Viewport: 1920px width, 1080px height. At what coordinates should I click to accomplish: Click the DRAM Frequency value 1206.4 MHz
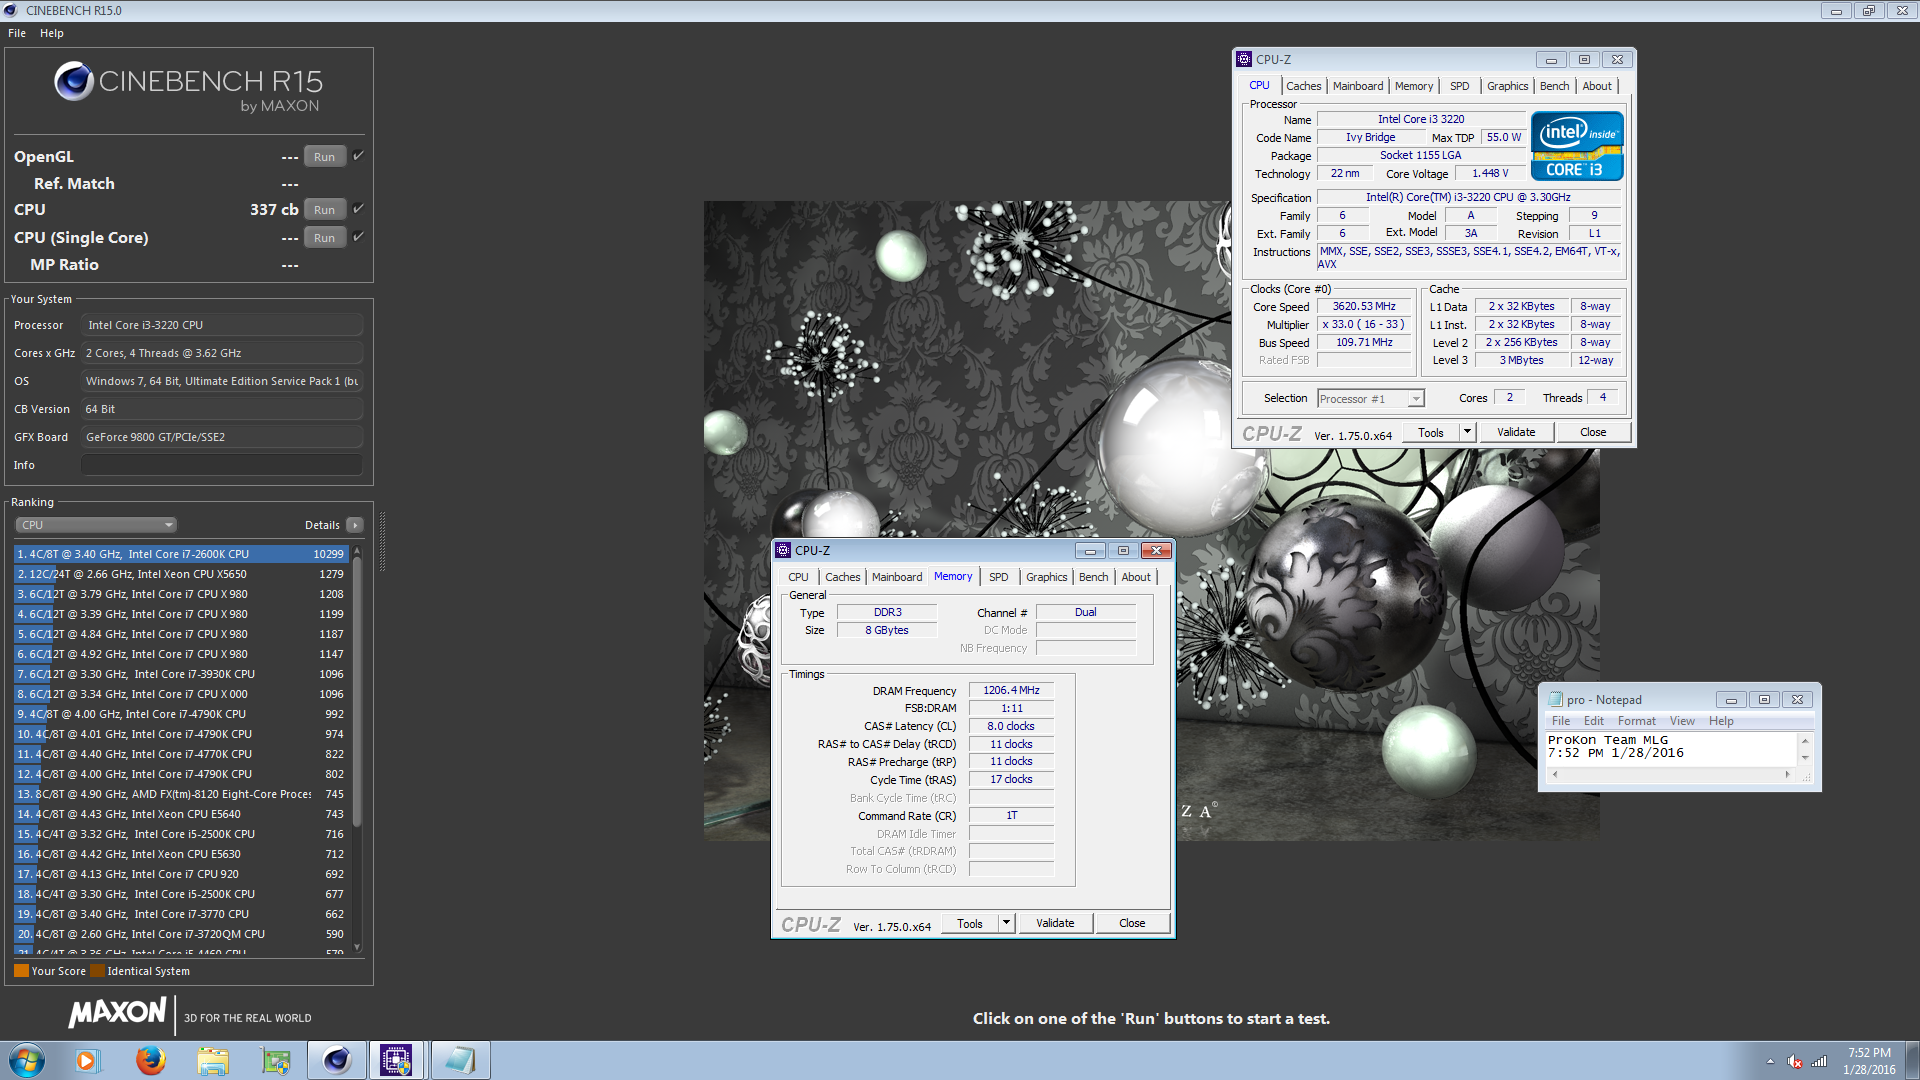(1011, 690)
